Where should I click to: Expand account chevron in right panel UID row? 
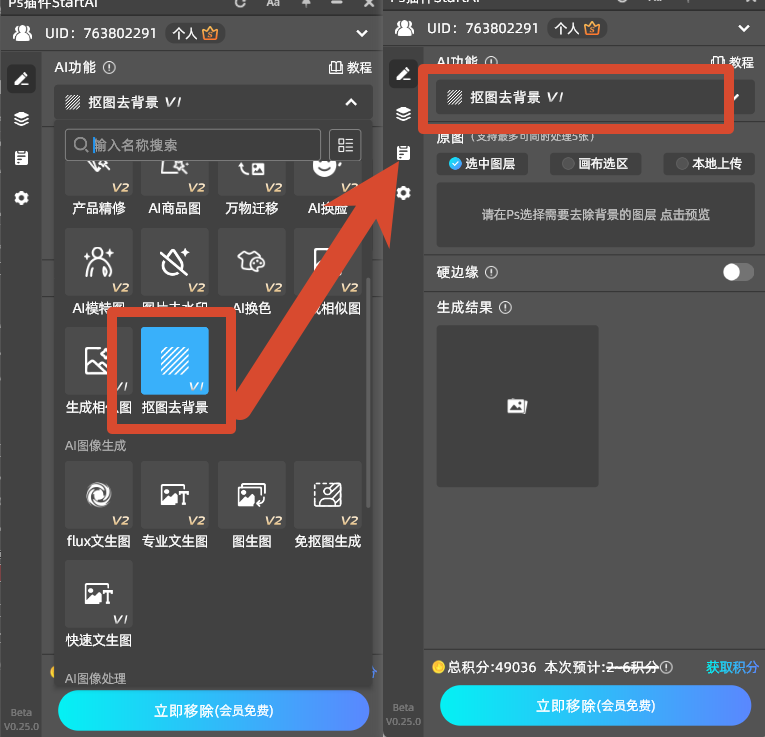pyautogui.click(x=744, y=28)
